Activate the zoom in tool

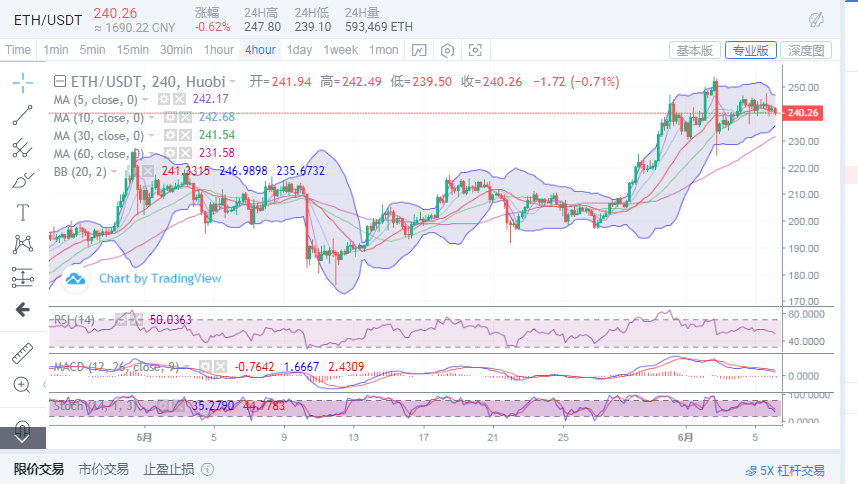click(x=22, y=385)
